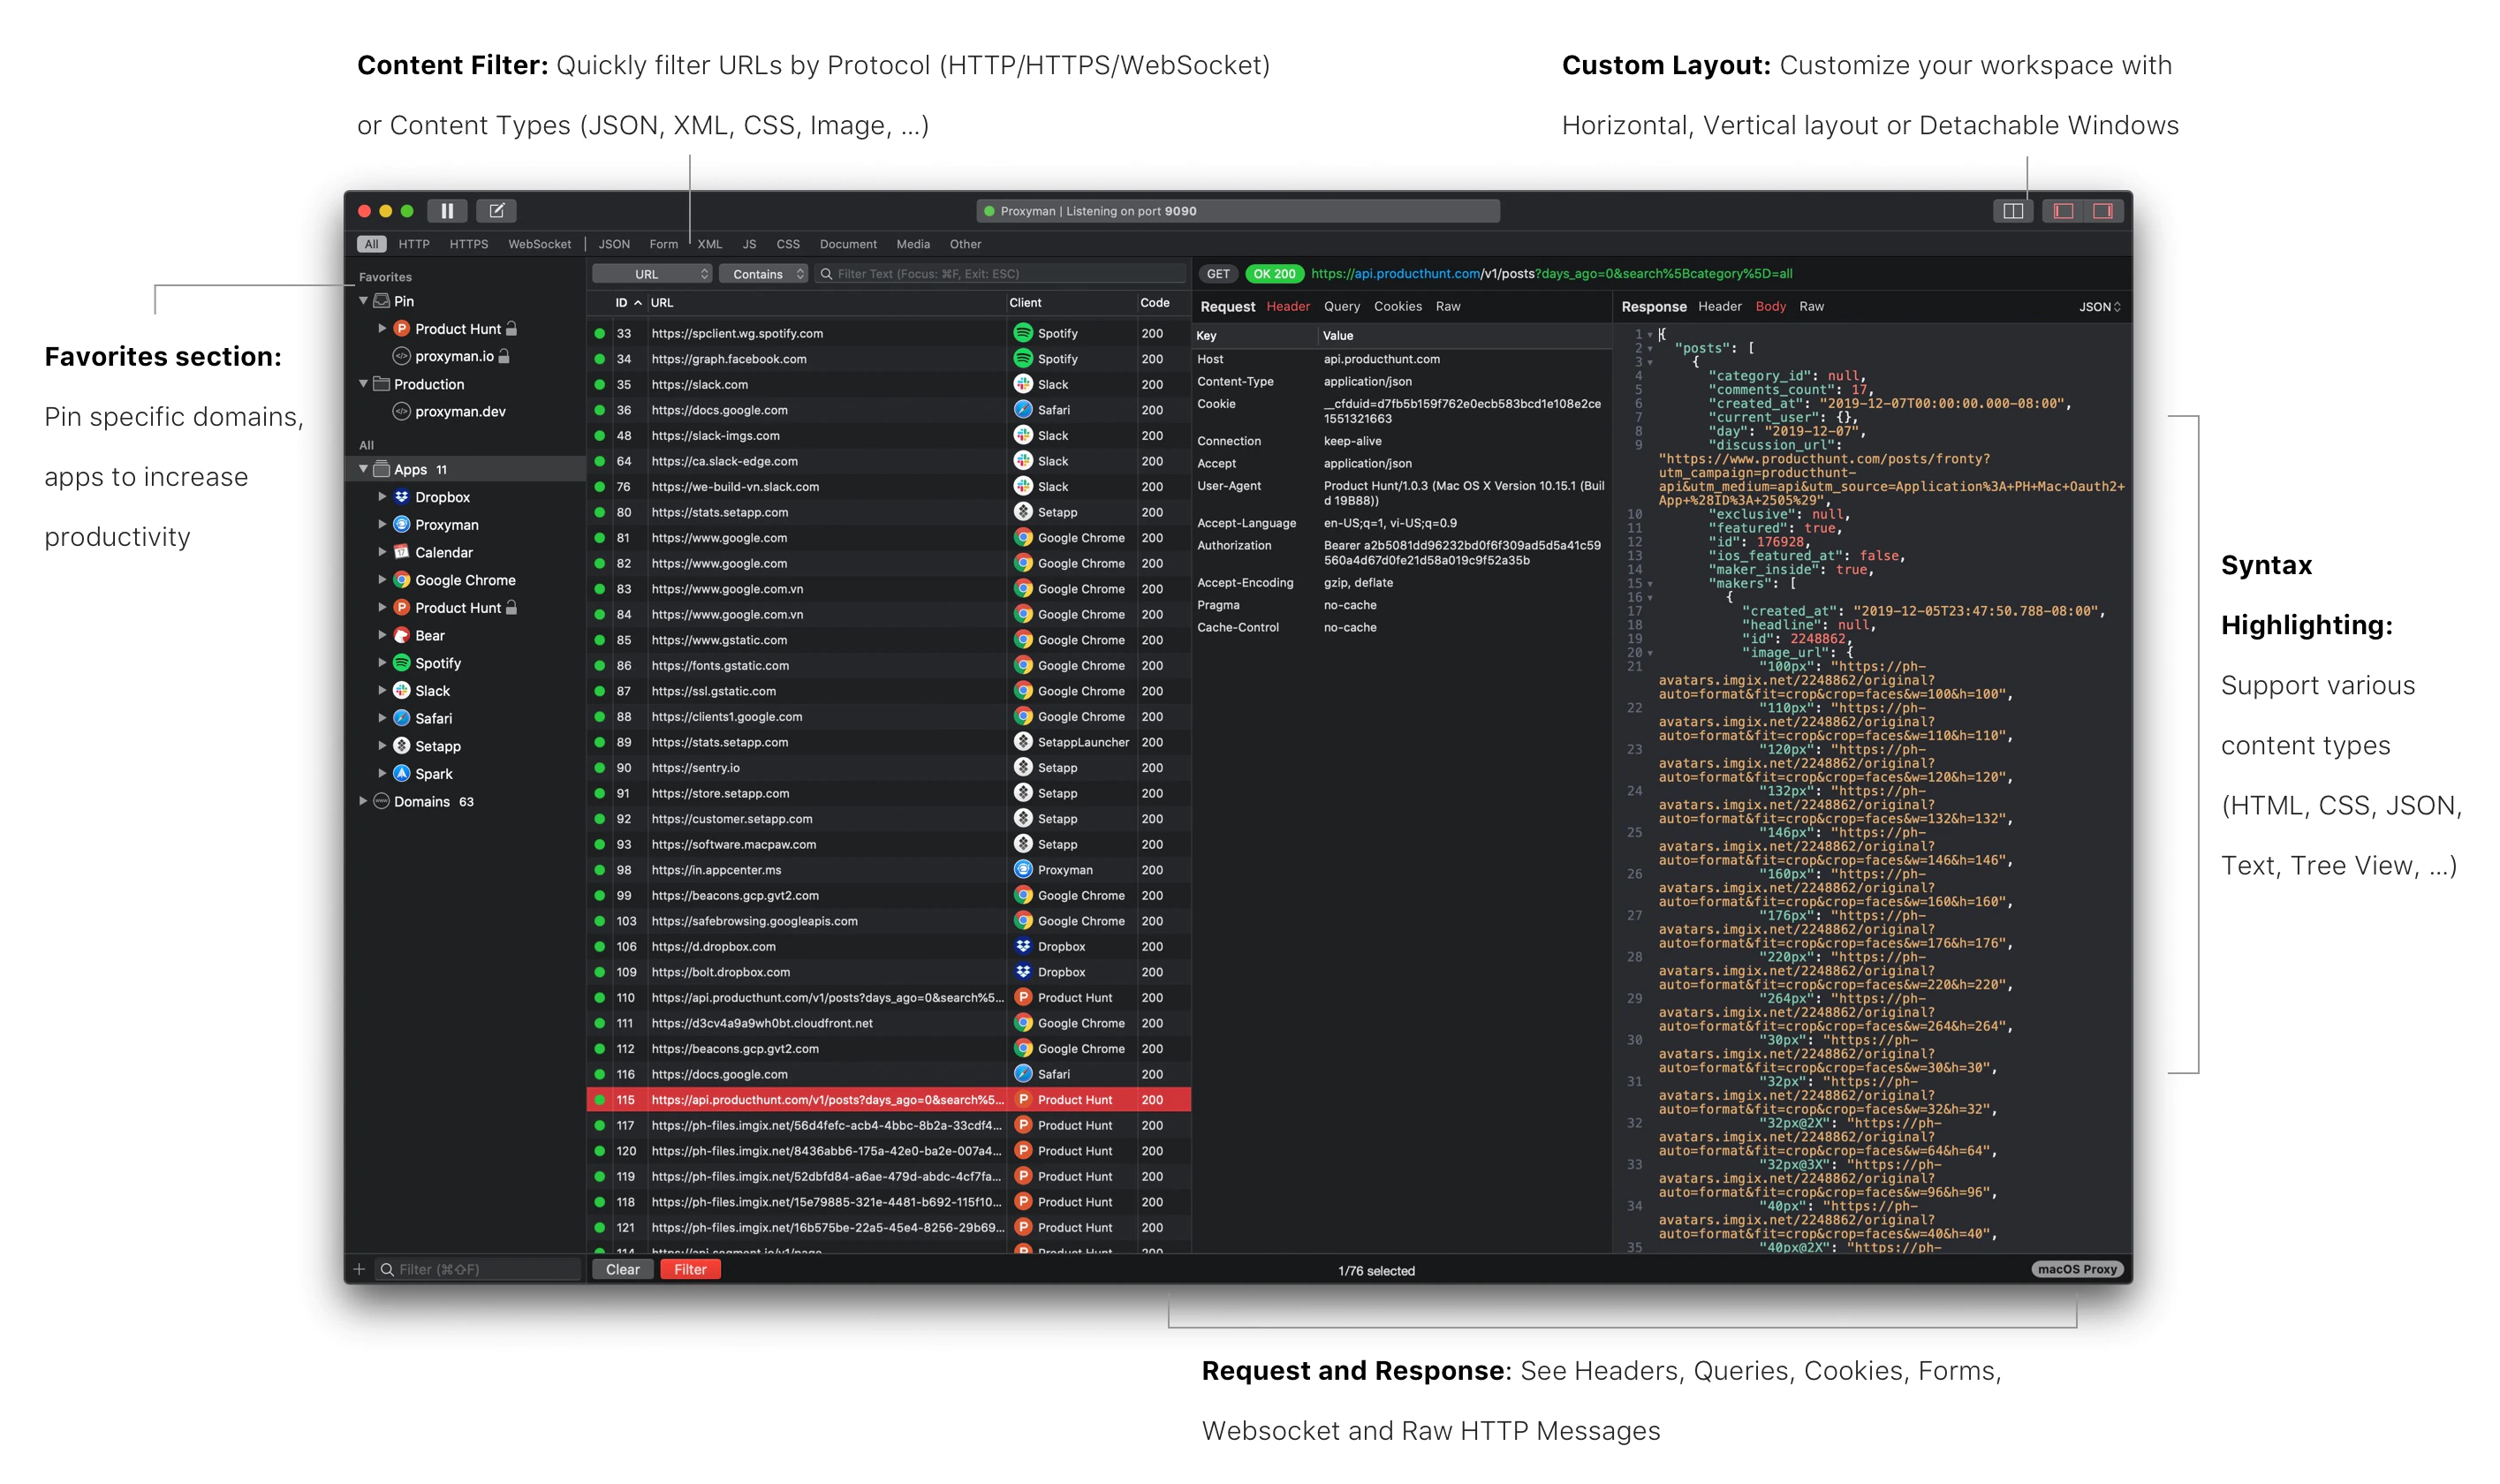Enable the HTTPS protocol filter
Screen dimensions: 2500x1484
468,244
